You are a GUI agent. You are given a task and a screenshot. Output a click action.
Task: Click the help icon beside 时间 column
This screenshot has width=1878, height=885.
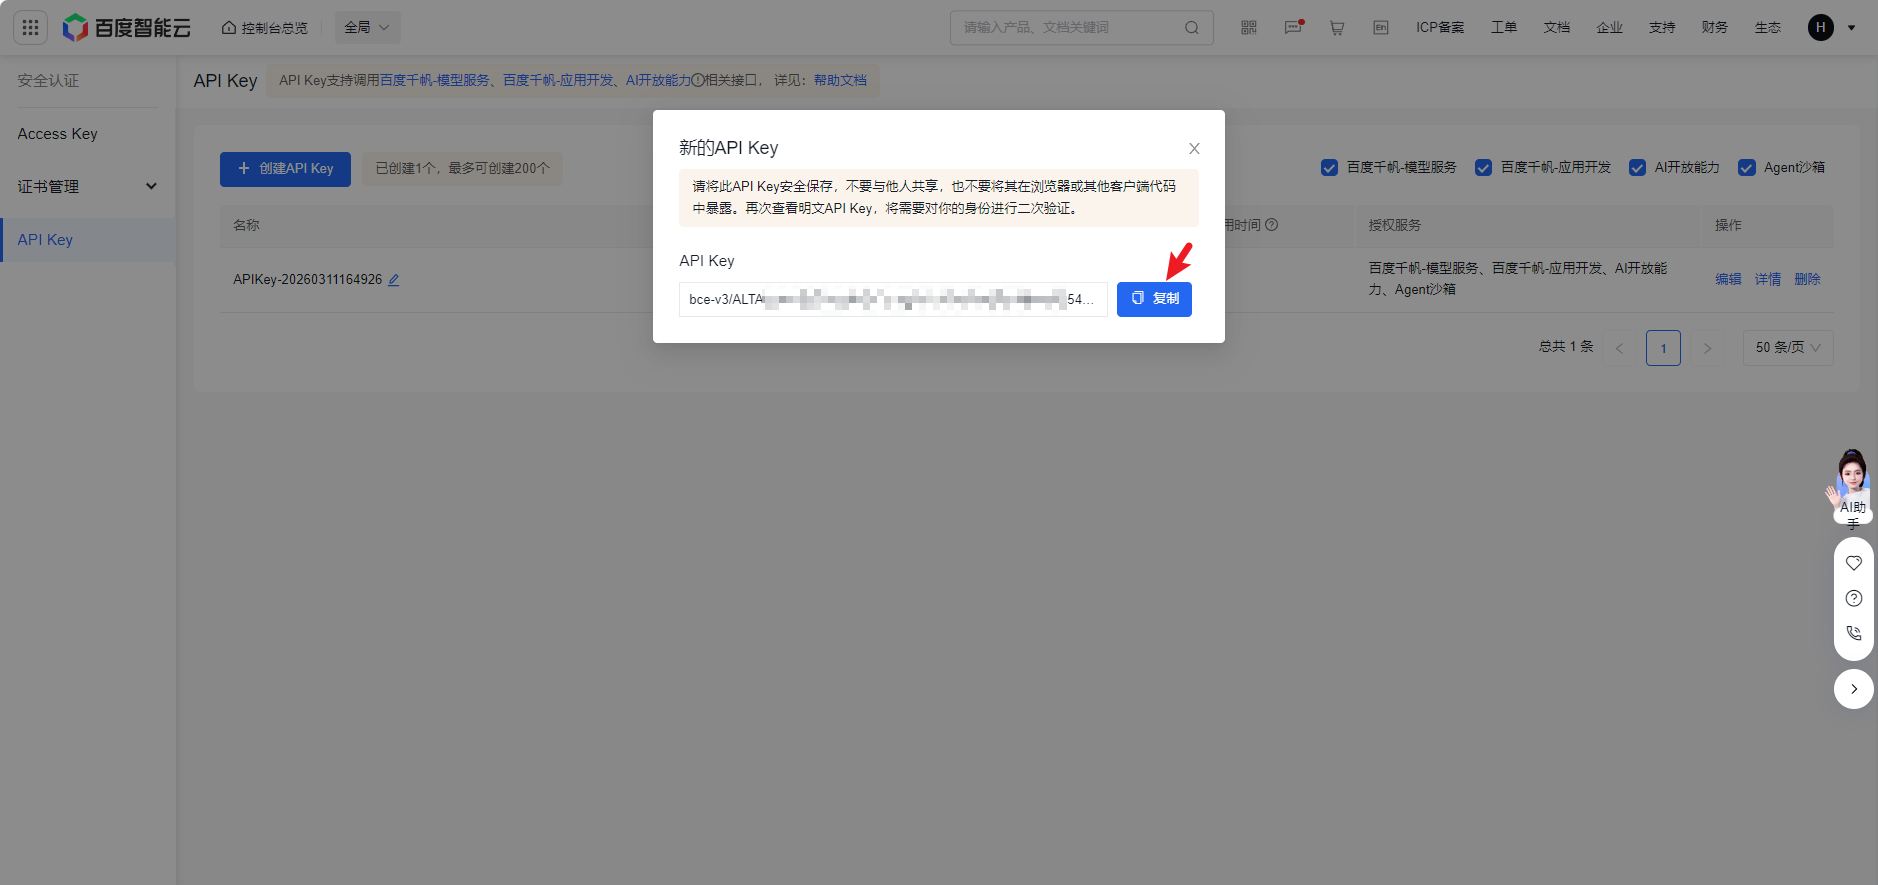(x=1272, y=225)
